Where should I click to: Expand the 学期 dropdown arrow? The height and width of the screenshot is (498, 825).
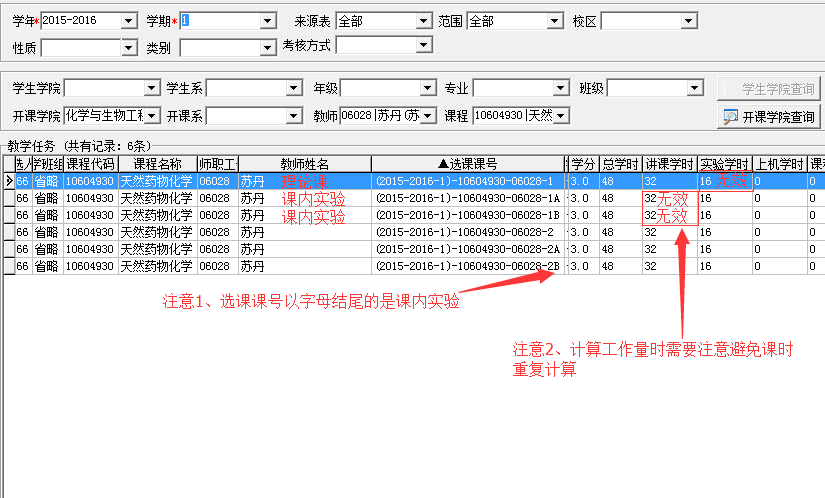click(267, 21)
